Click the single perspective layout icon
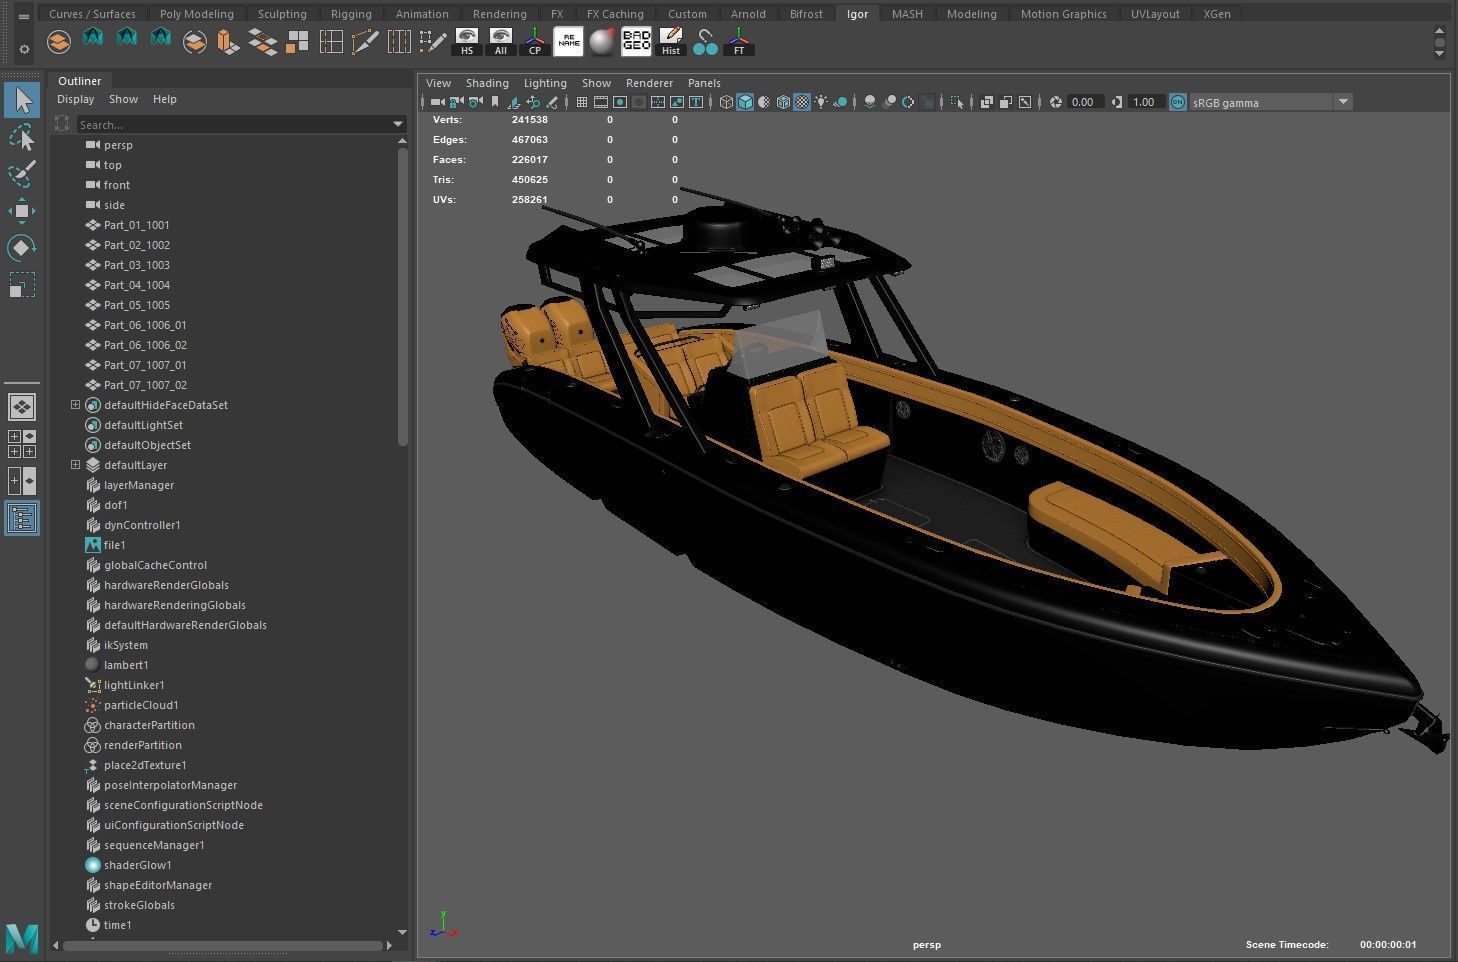 (22, 407)
